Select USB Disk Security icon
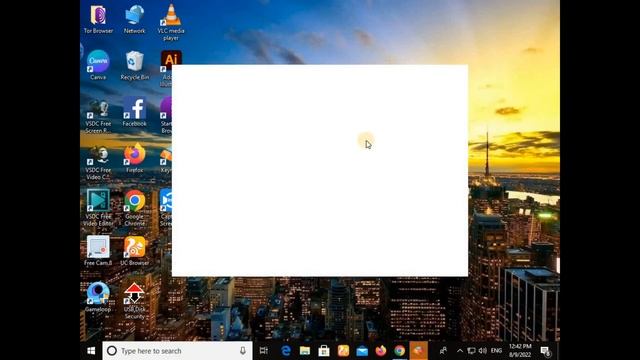Viewport: 640px width, 360px height. coord(134,301)
